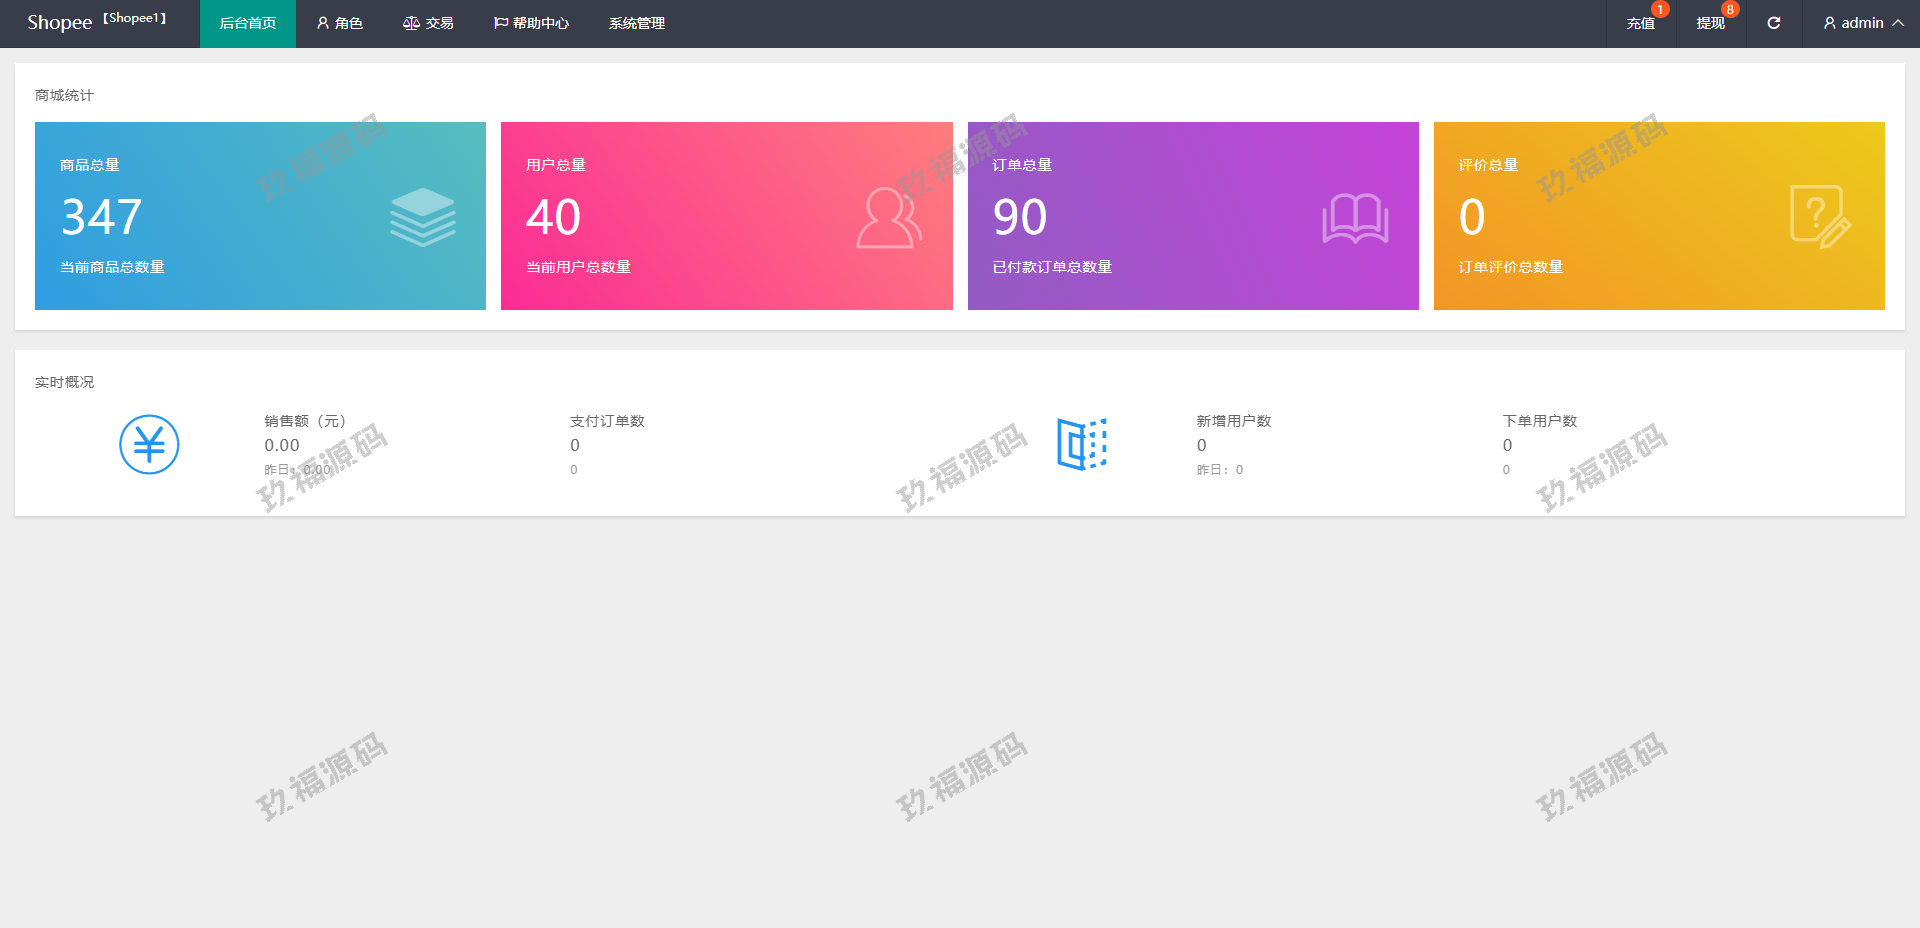Click the orange 评价总量 card
The width and height of the screenshot is (1920, 928).
point(1659,216)
